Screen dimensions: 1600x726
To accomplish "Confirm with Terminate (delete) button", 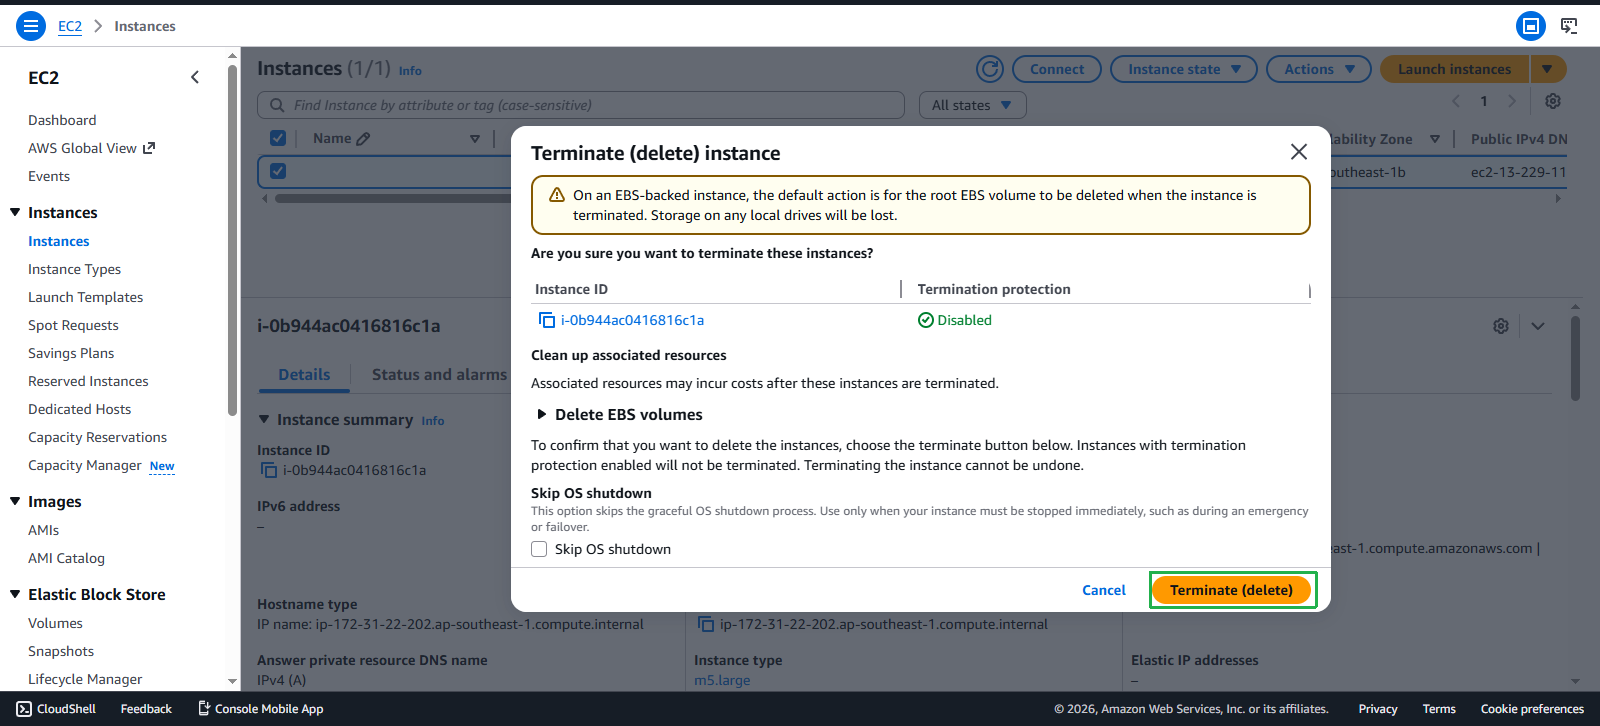I will tap(1231, 590).
